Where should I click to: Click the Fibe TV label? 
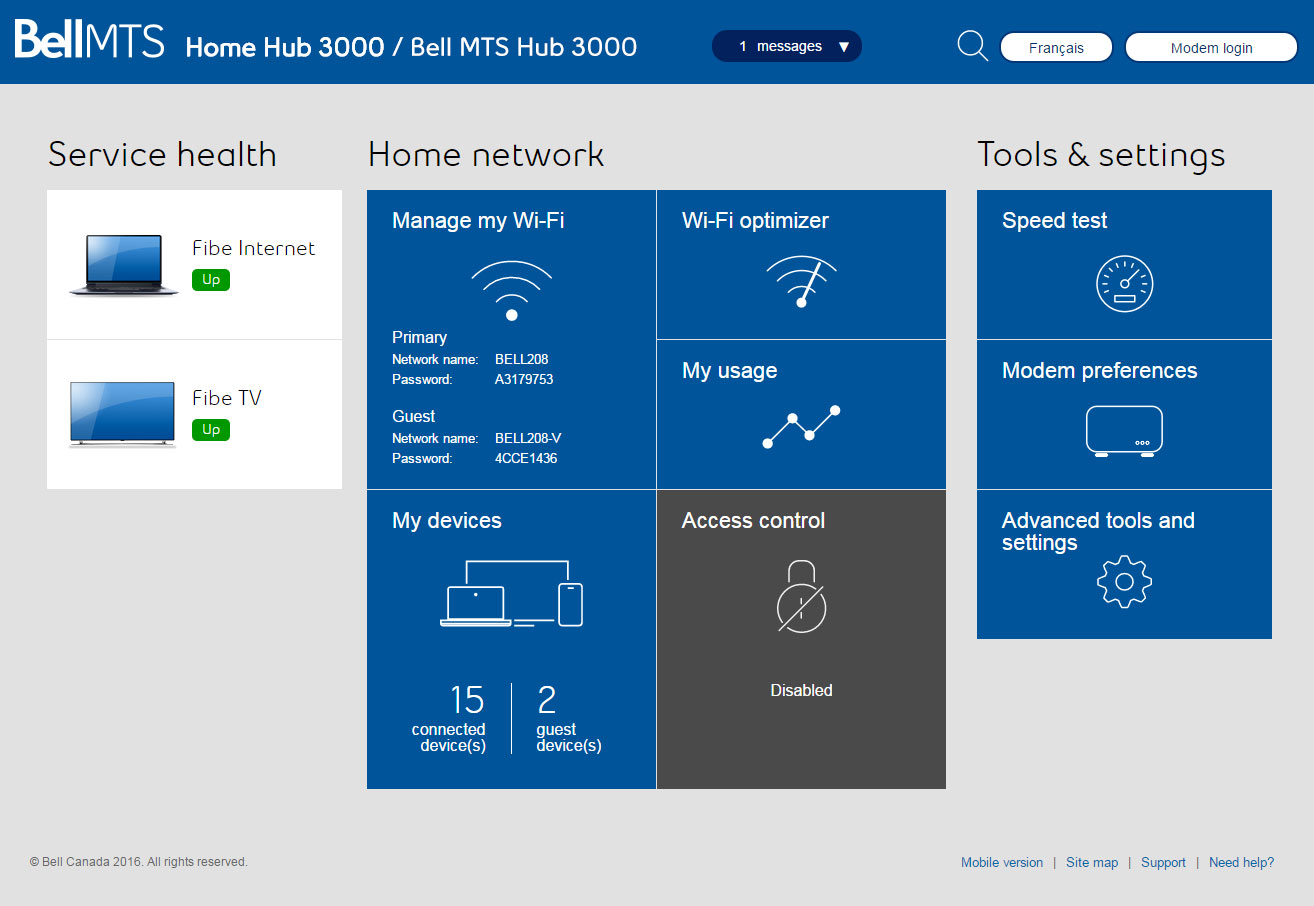point(226,398)
